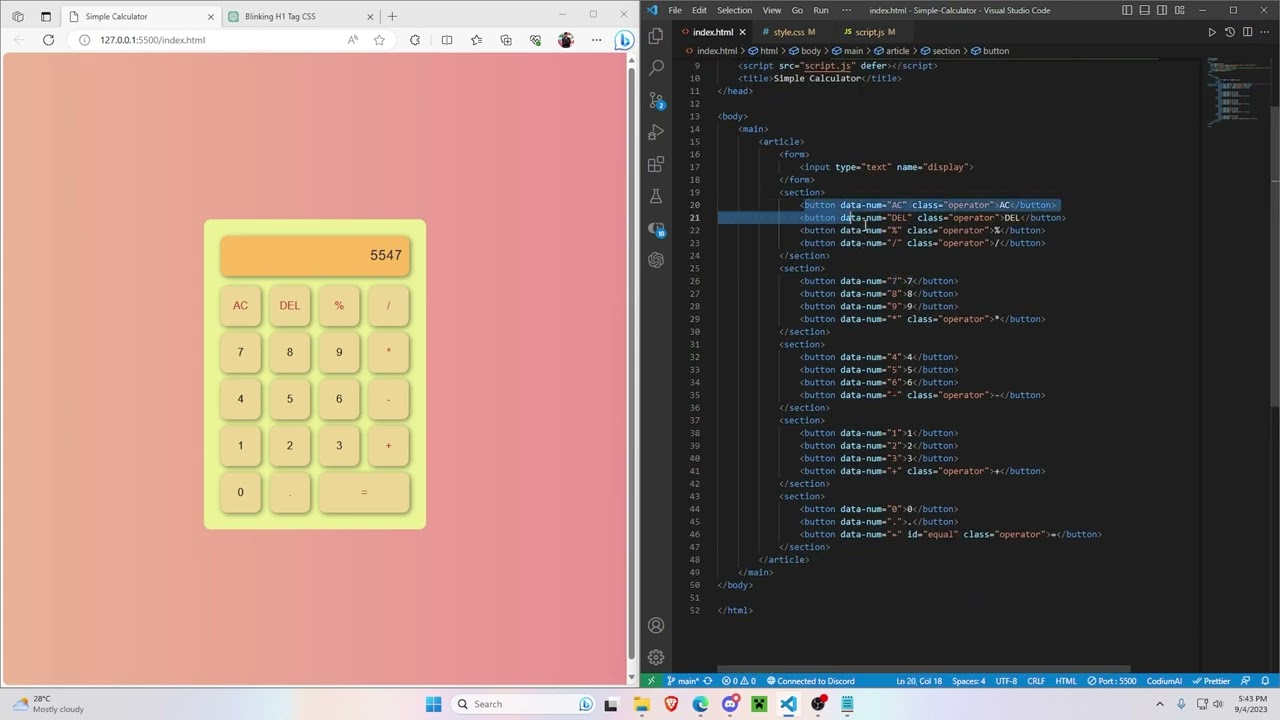The image size is (1280, 720).
Task: Click the Prettier status bar item
Action: [x=1212, y=681]
